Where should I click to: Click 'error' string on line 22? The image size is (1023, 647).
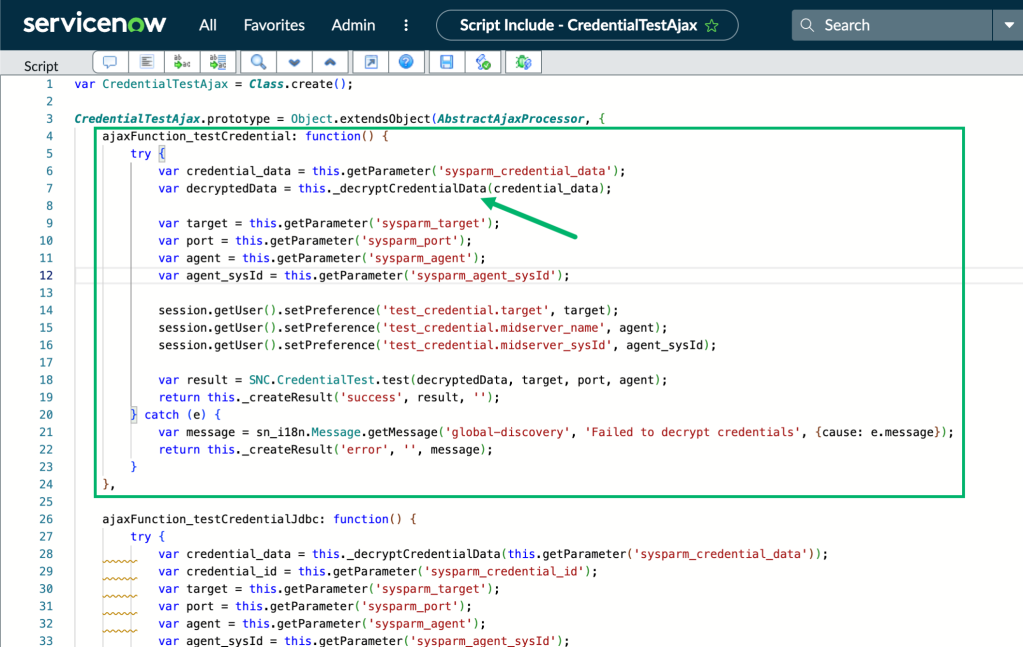point(365,449)
